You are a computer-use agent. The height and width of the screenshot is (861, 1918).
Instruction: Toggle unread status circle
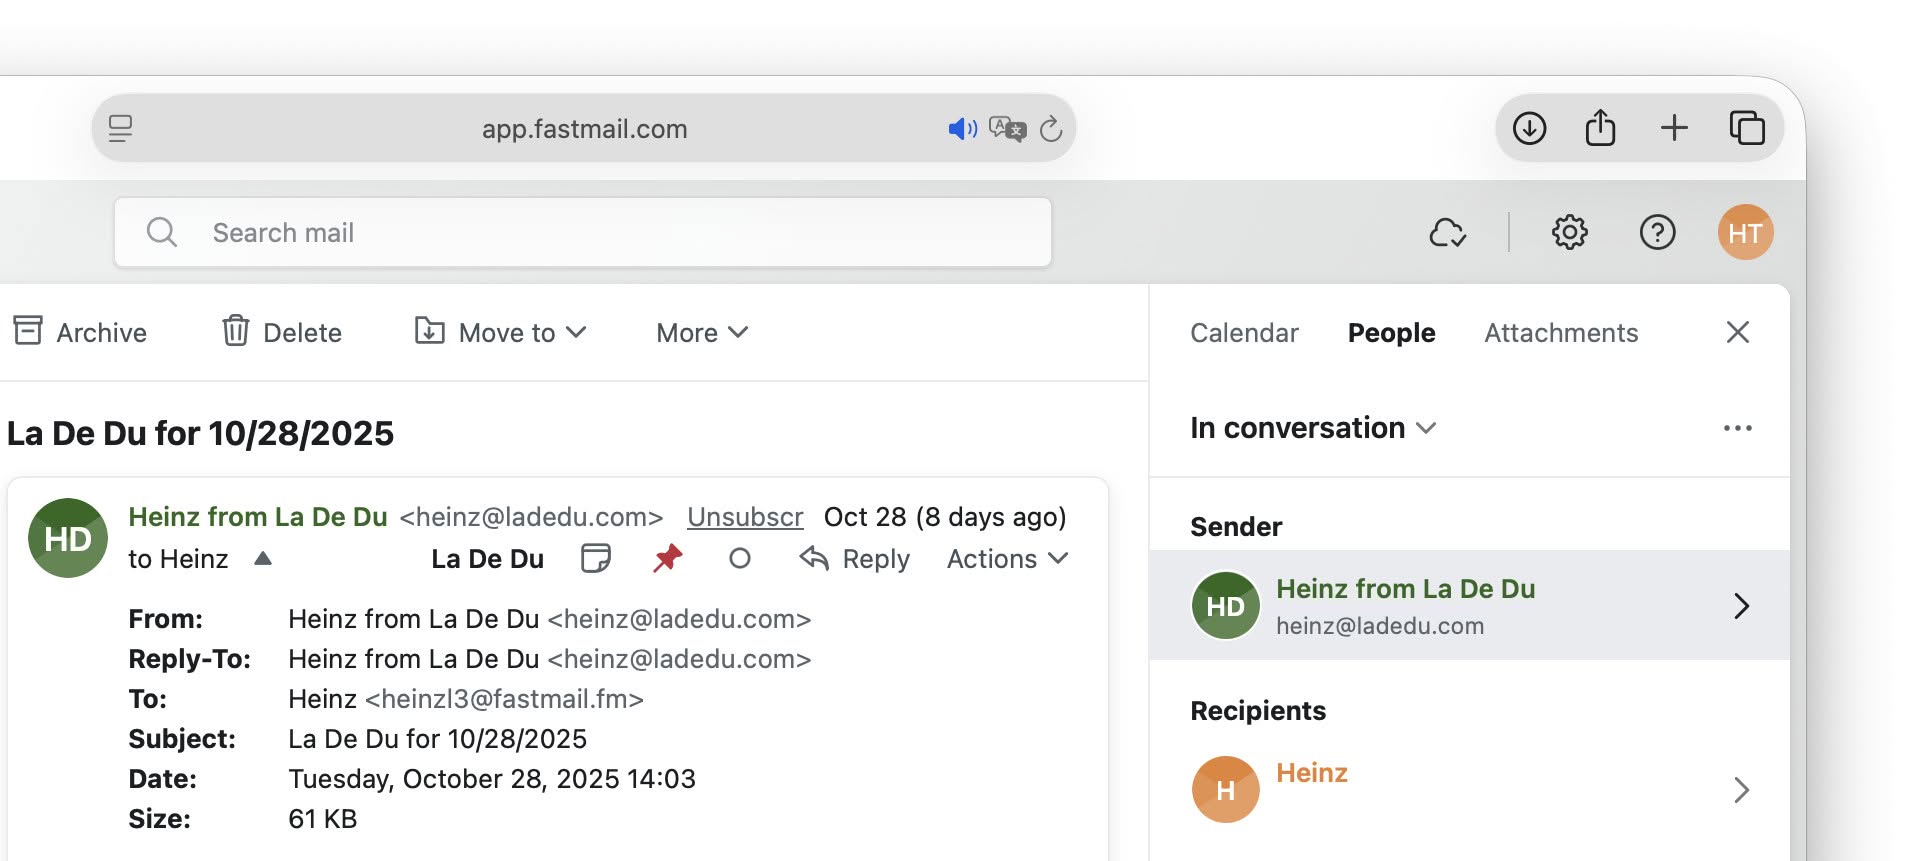(740, 558)
